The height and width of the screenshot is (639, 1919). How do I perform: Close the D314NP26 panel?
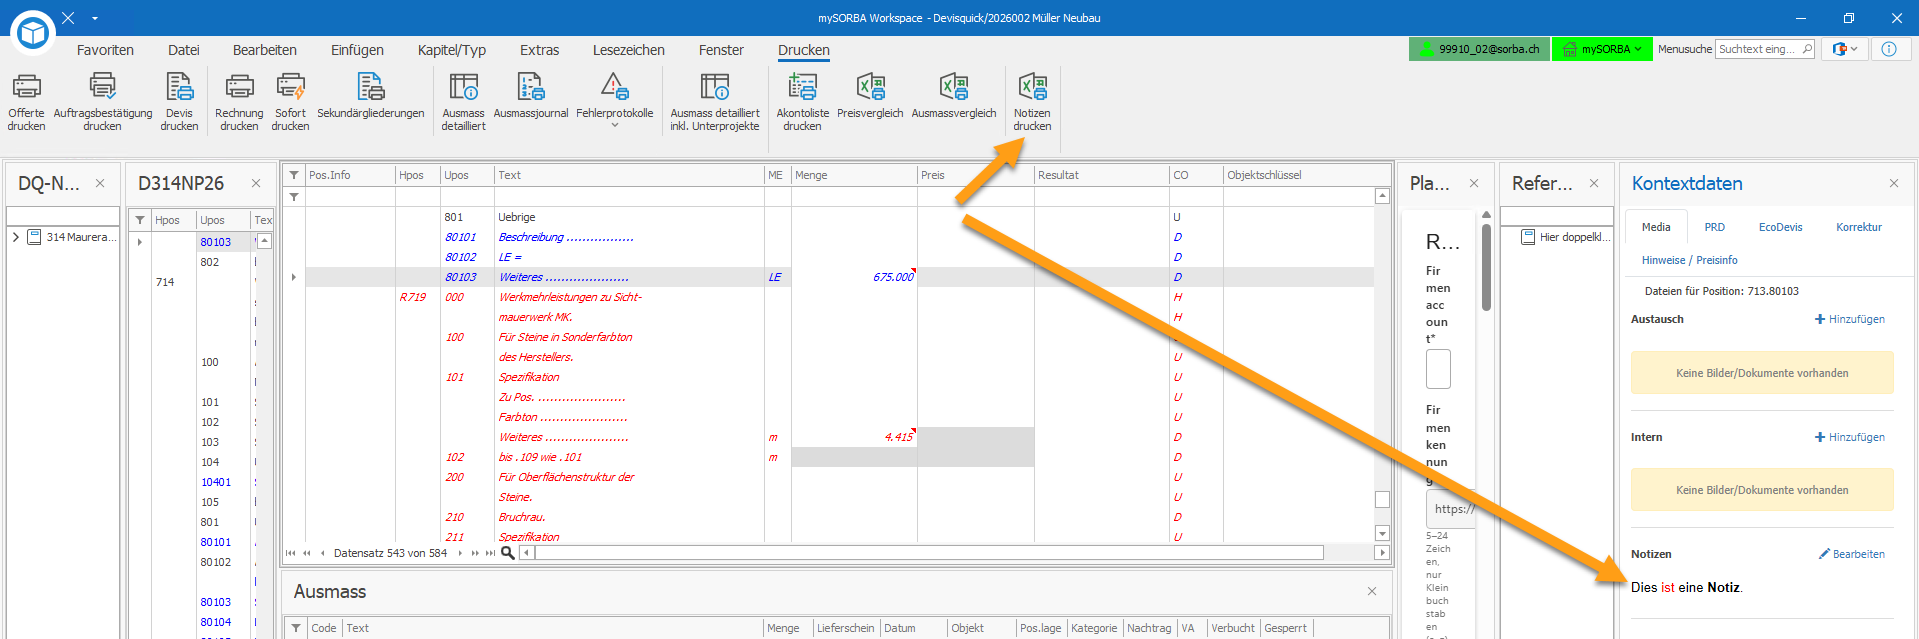click(x=256, y=183)
